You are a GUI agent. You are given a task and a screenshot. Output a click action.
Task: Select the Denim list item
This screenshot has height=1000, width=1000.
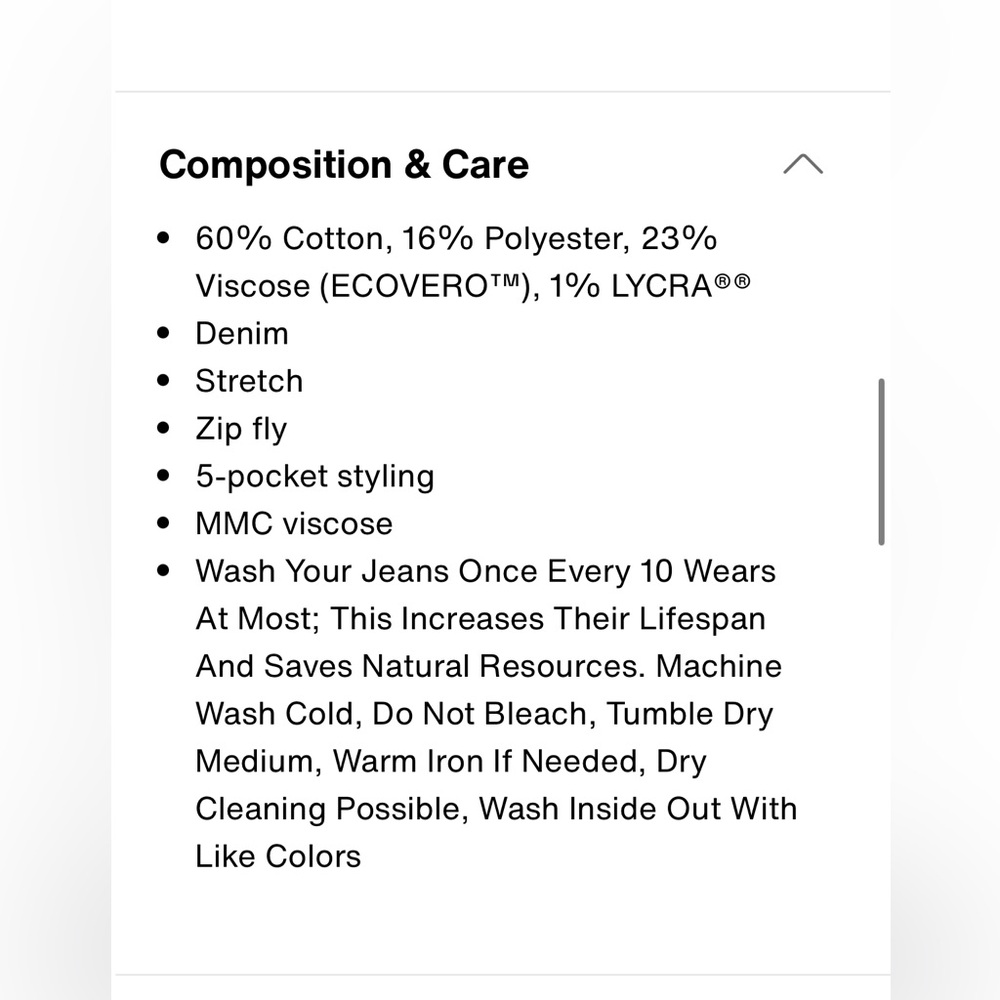tap(242, 334)
